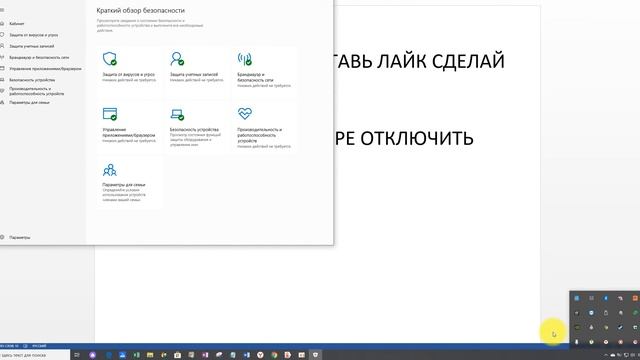Click the Bluetooth icon in tray overflow popup

[606, 298]
